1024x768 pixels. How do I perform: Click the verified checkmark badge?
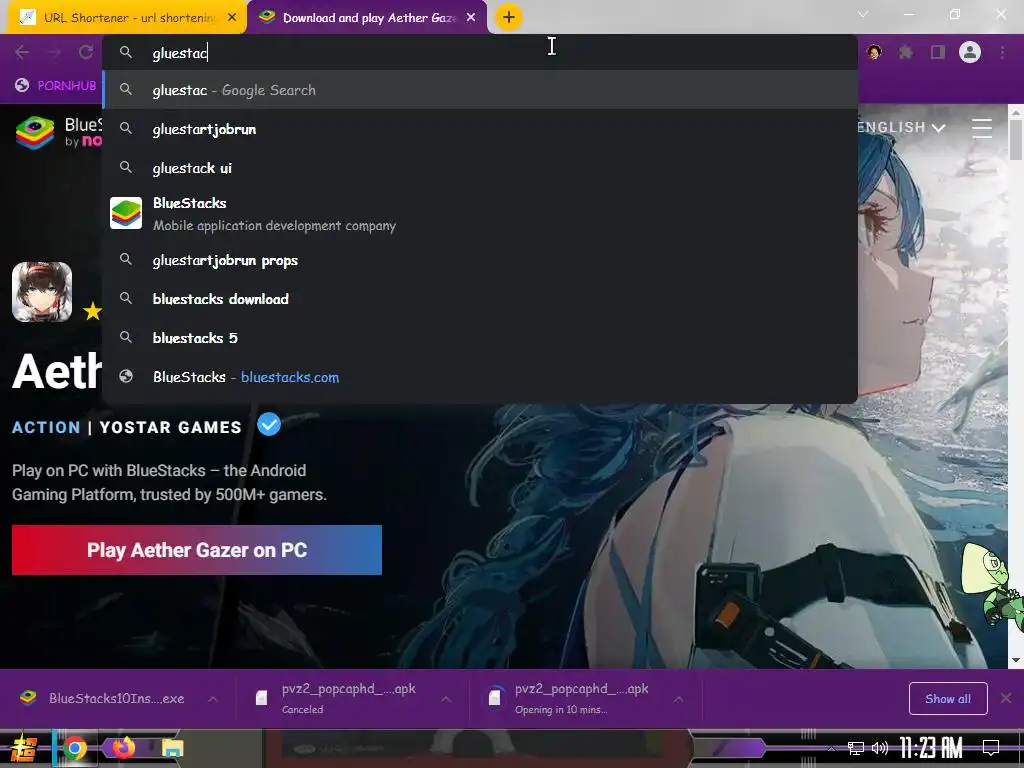click(x=268, y=424)
